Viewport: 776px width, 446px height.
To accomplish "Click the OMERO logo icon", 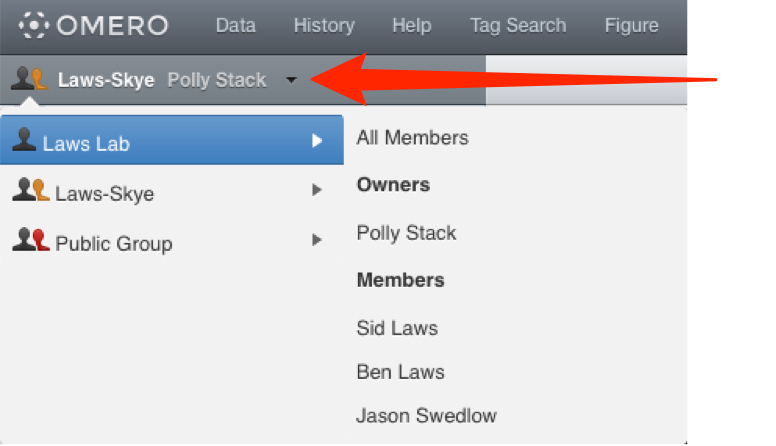I will [34, 25].
